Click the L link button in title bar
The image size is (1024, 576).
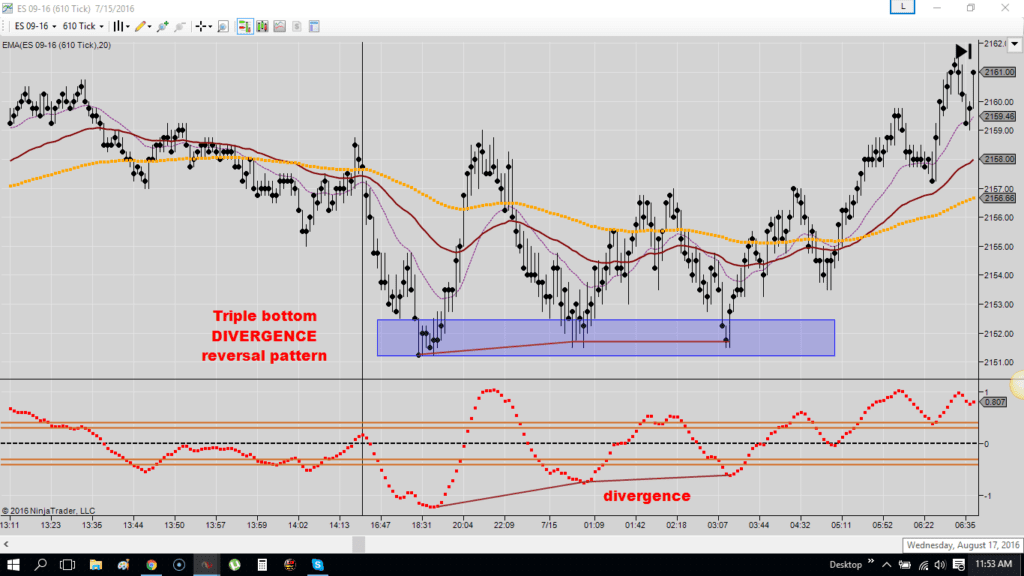pos(903,7)
